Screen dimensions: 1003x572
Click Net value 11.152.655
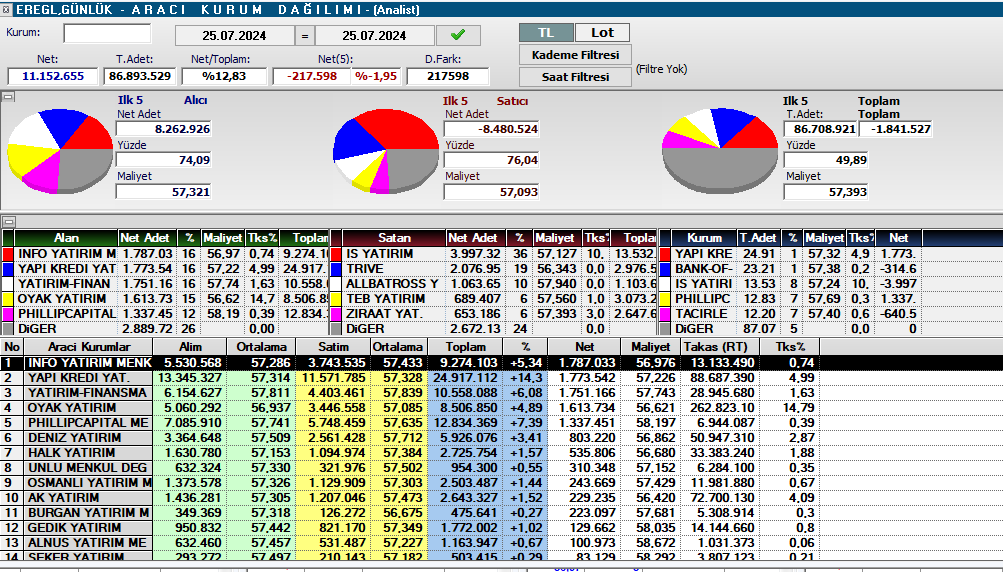point(52,76)
